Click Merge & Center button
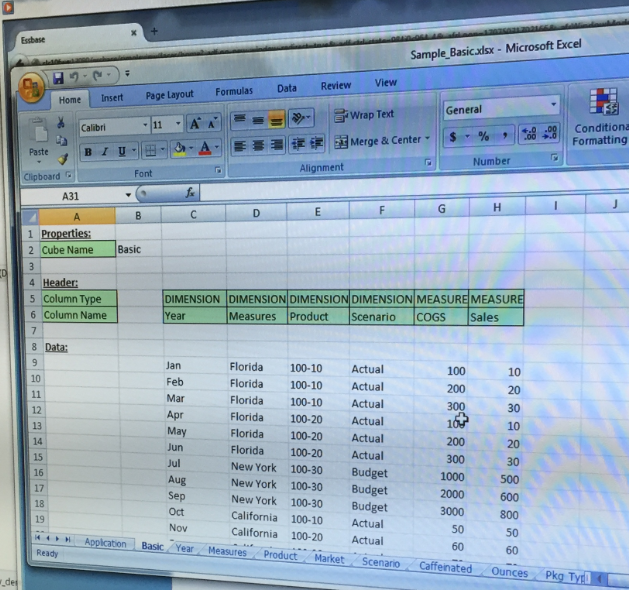The width and height of the screenshot is (629, 590). coord(377,141)
